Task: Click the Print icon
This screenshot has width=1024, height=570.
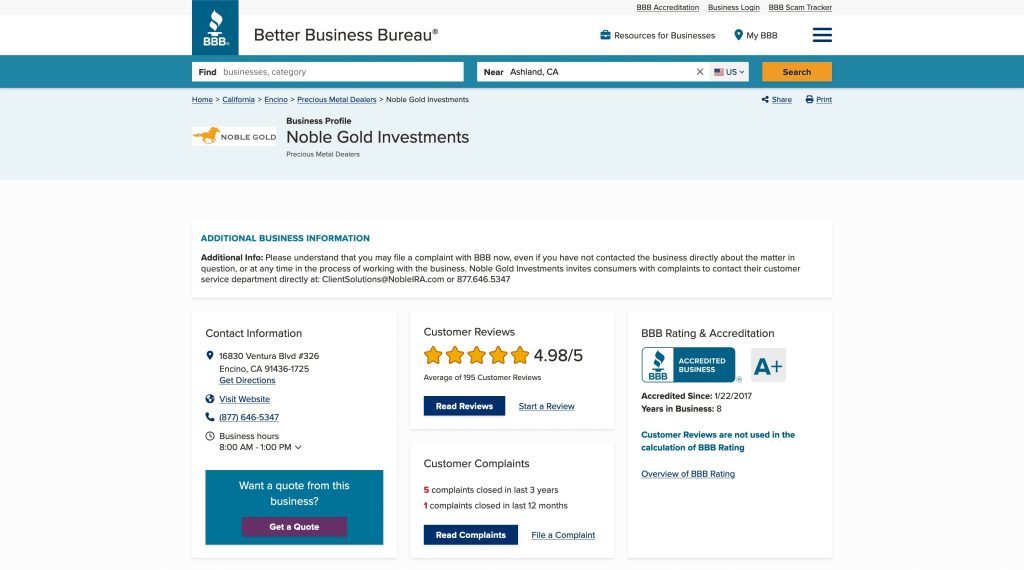Action: coord(809,100)
